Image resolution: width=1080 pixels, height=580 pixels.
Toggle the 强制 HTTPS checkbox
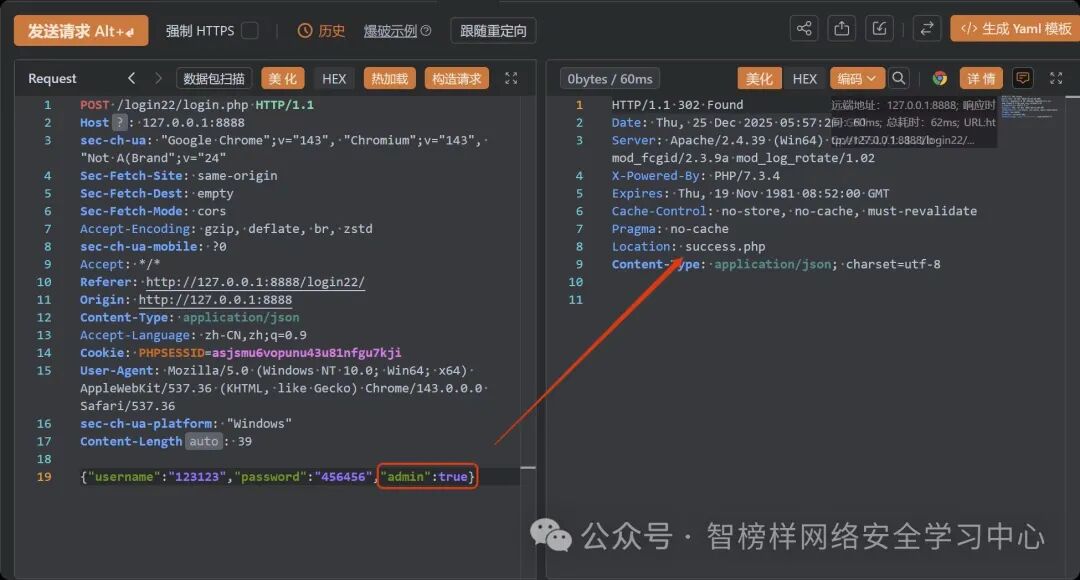[250, 30]
